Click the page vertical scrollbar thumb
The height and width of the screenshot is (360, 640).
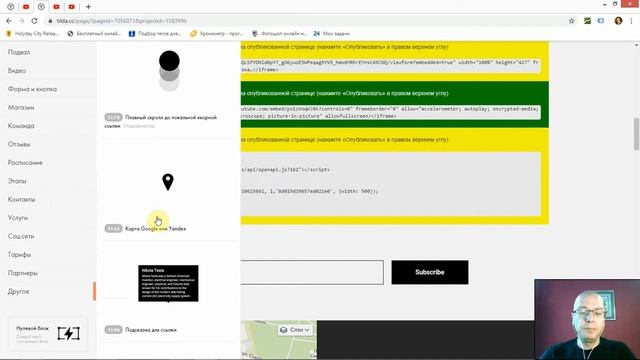coord(636,134)
